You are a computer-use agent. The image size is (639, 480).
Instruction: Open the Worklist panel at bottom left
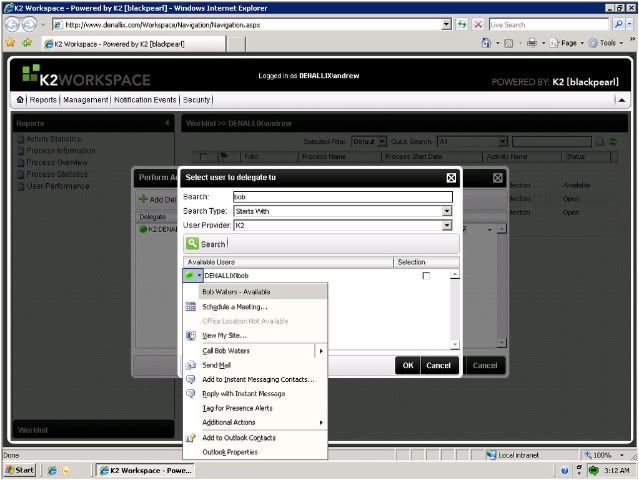[x=94, y=430]
